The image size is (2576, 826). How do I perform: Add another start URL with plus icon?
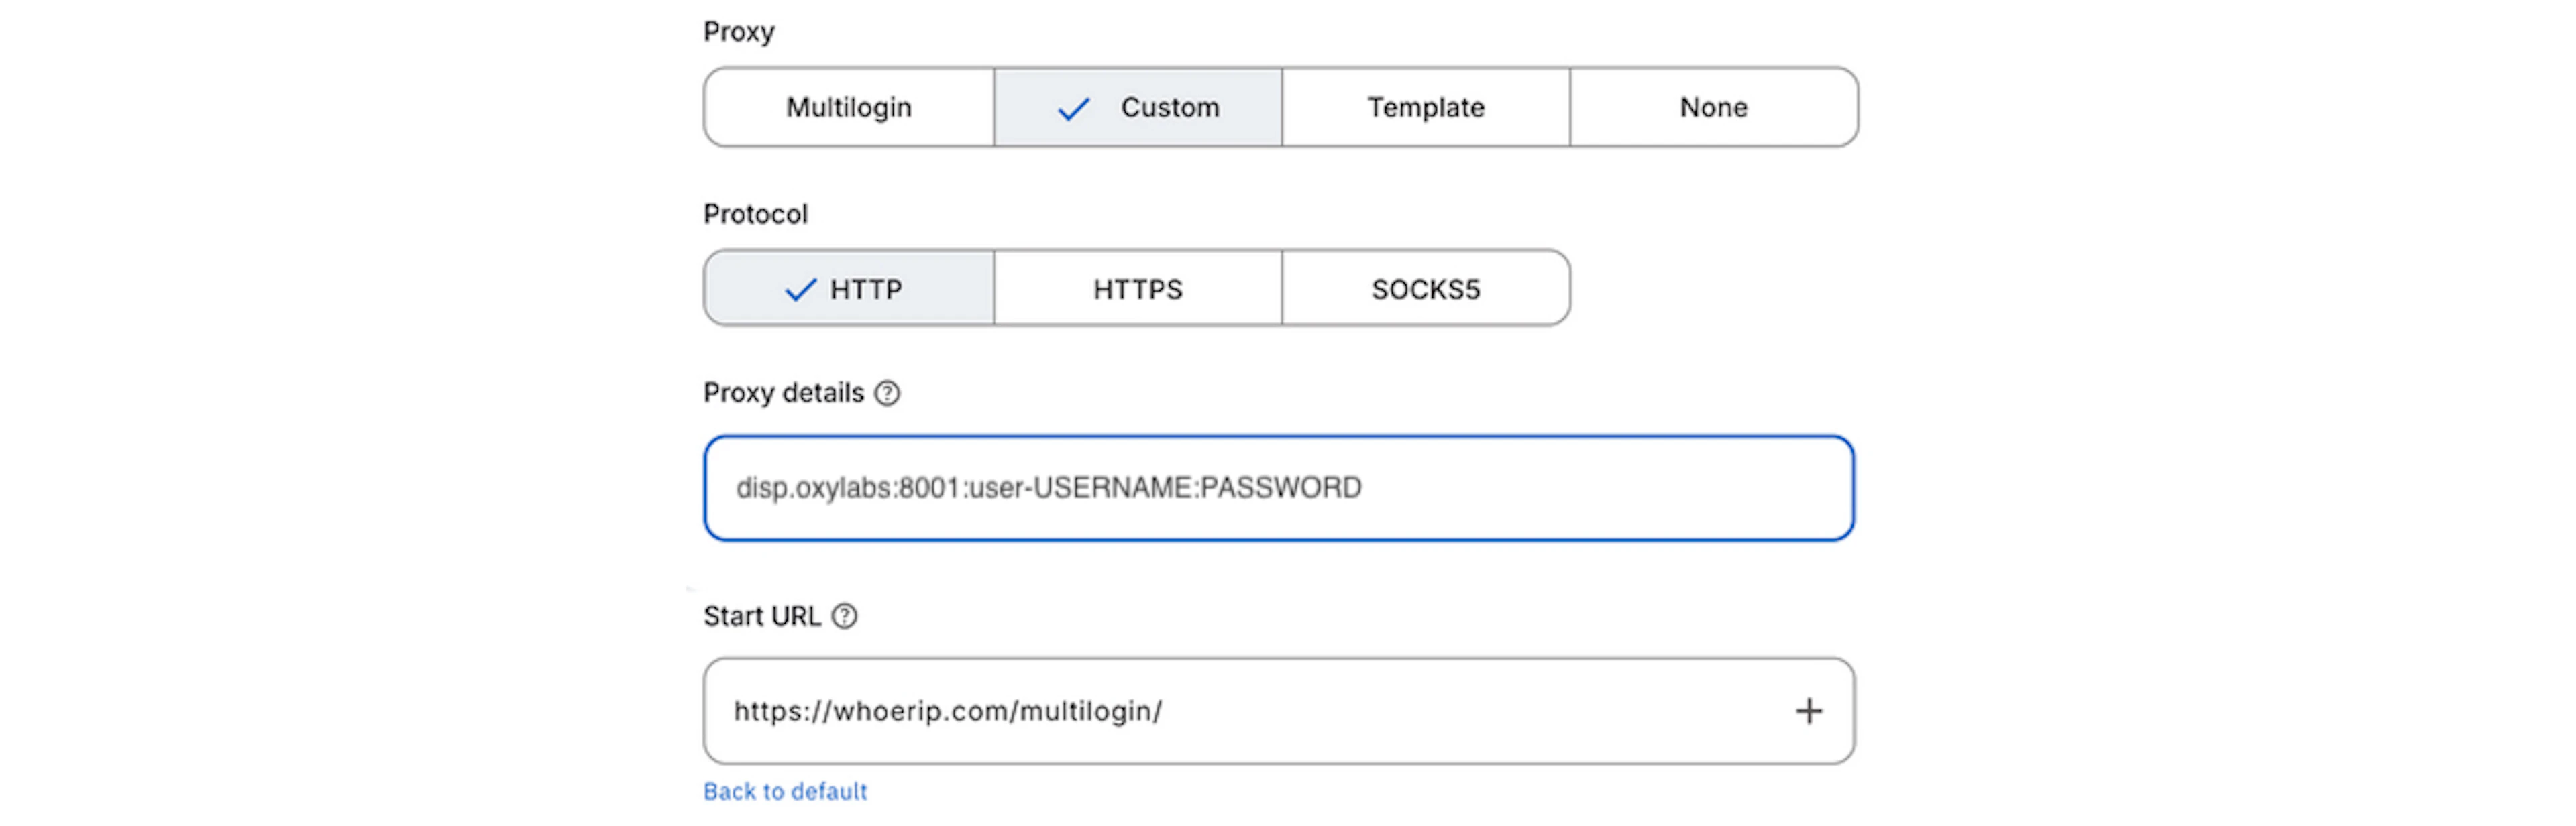tap(1808, 711)
